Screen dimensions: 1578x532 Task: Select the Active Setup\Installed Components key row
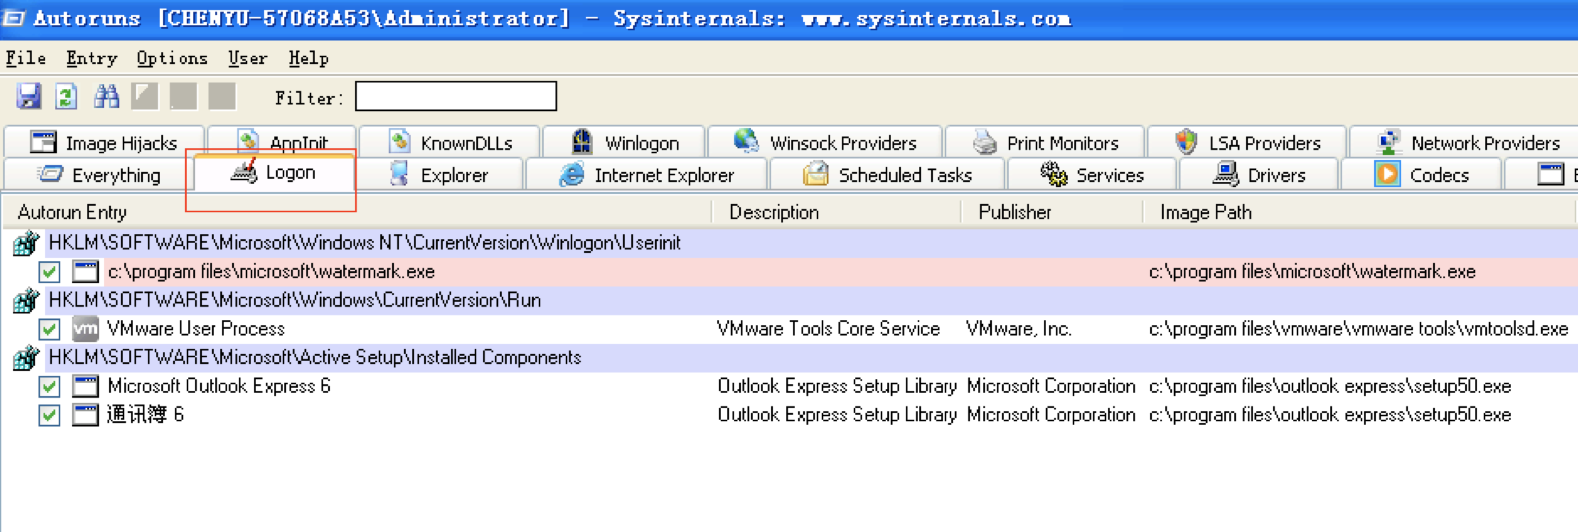point(789,357)
